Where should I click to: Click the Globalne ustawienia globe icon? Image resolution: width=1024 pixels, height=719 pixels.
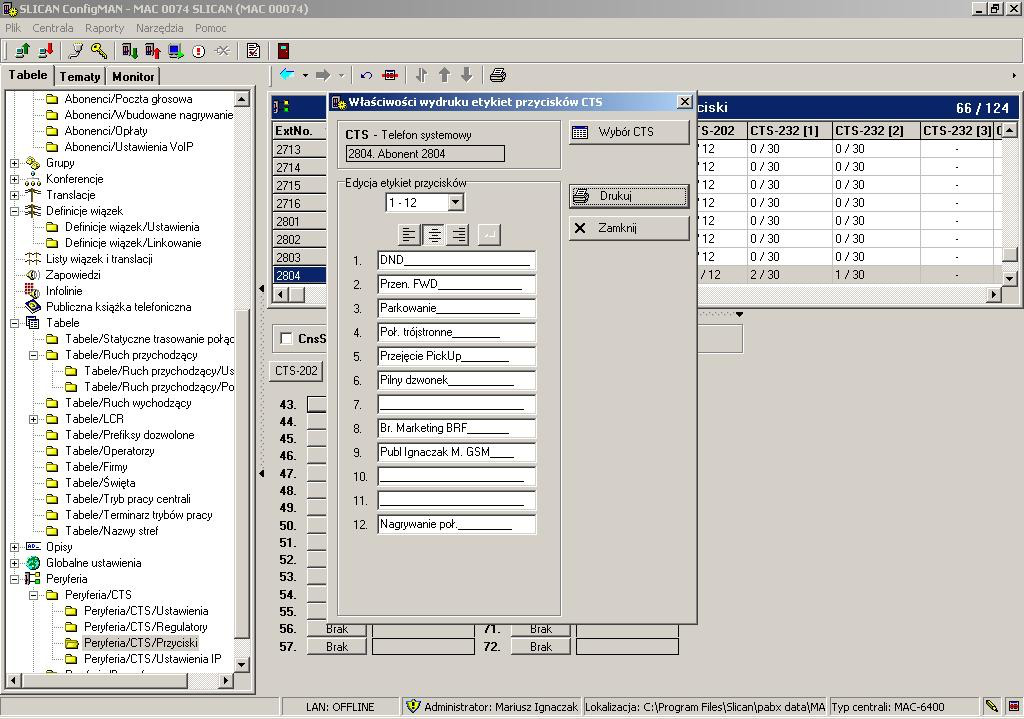click(x=33, y=562)
